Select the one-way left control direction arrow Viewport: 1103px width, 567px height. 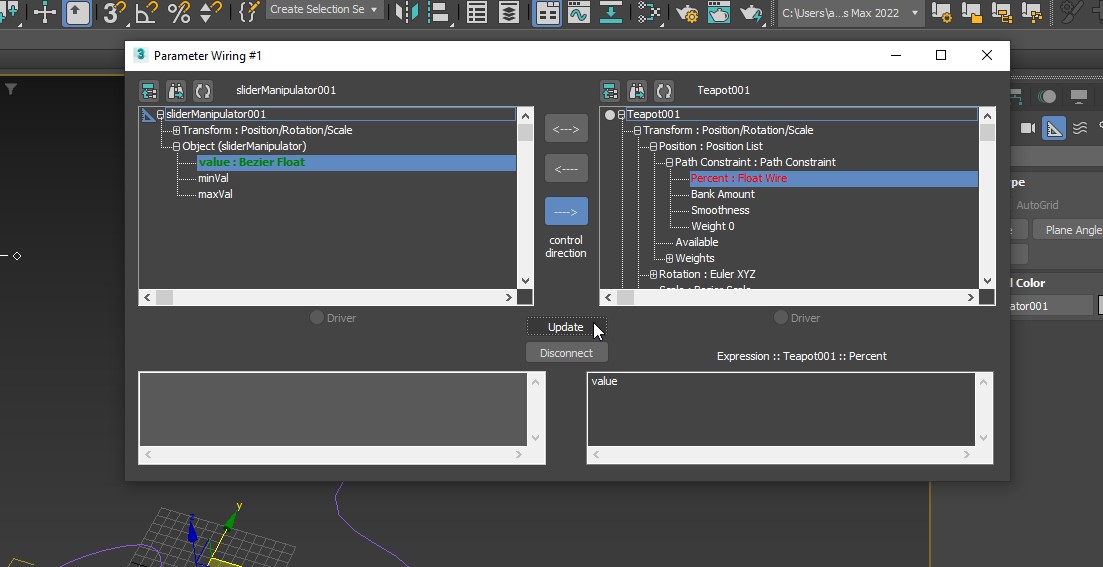[566, 169]
